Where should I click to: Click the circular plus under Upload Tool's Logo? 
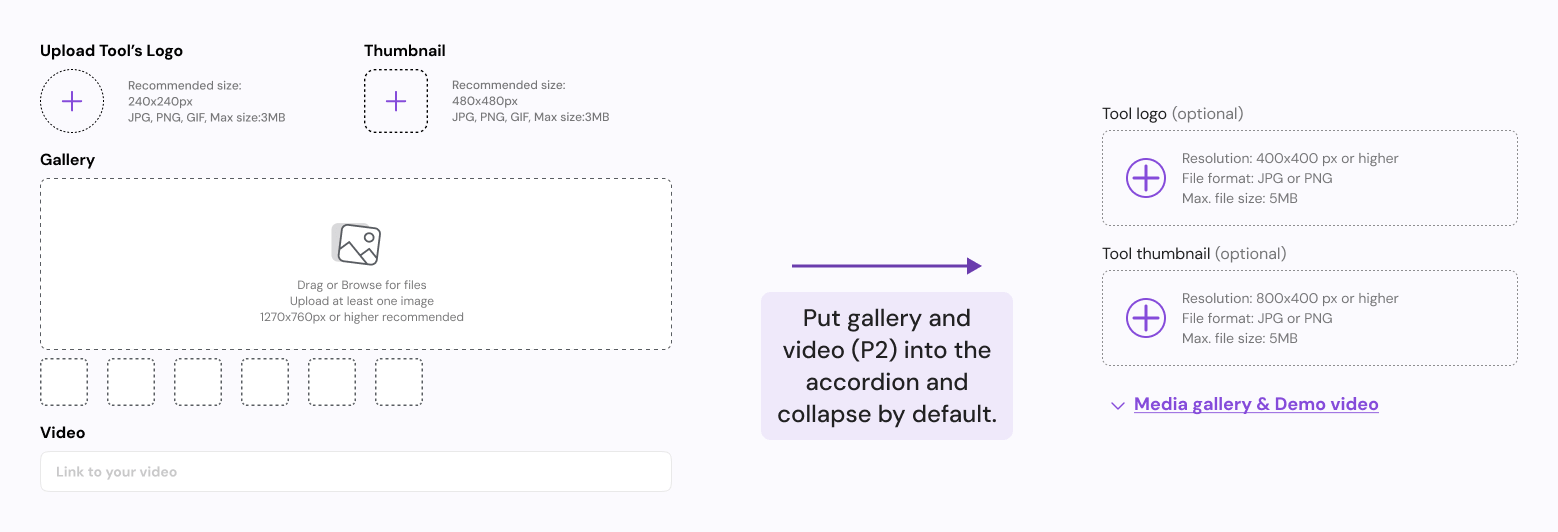point(72,101)
